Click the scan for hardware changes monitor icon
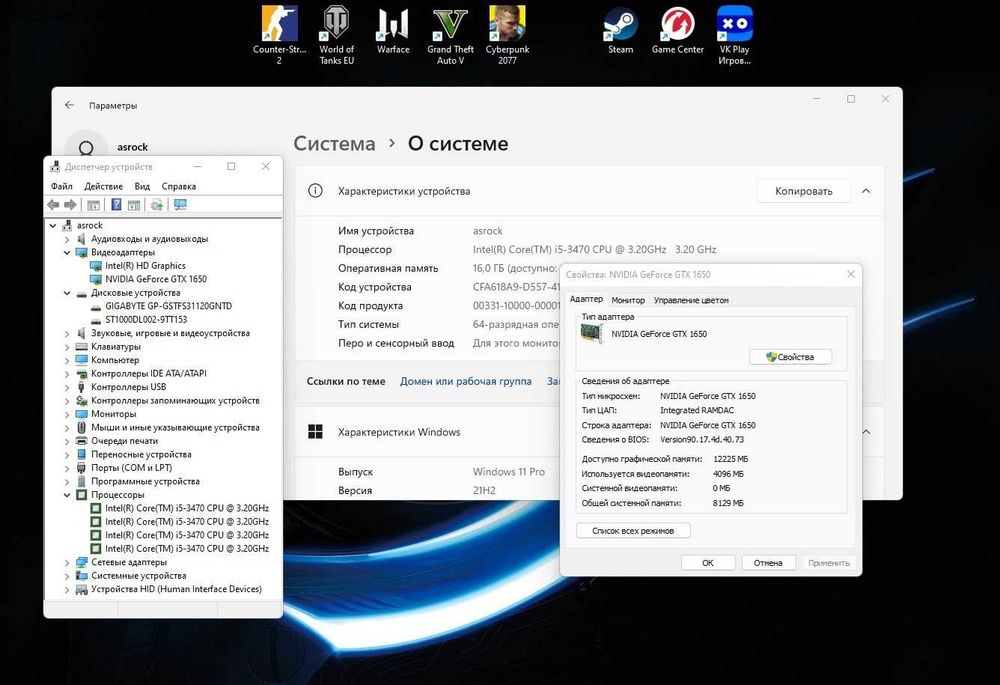The image size is (1000, 685). coord(180,205)
